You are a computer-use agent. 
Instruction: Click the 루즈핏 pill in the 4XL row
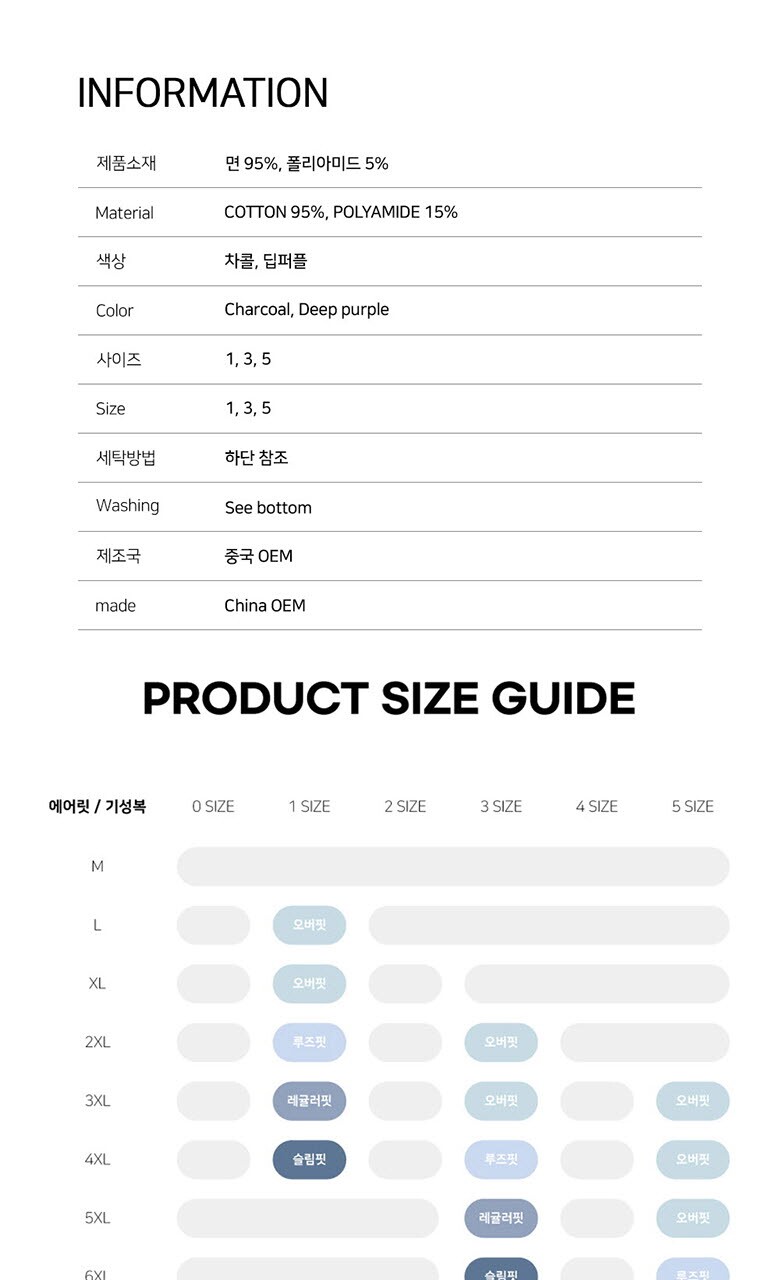(x=501, y=1160)
